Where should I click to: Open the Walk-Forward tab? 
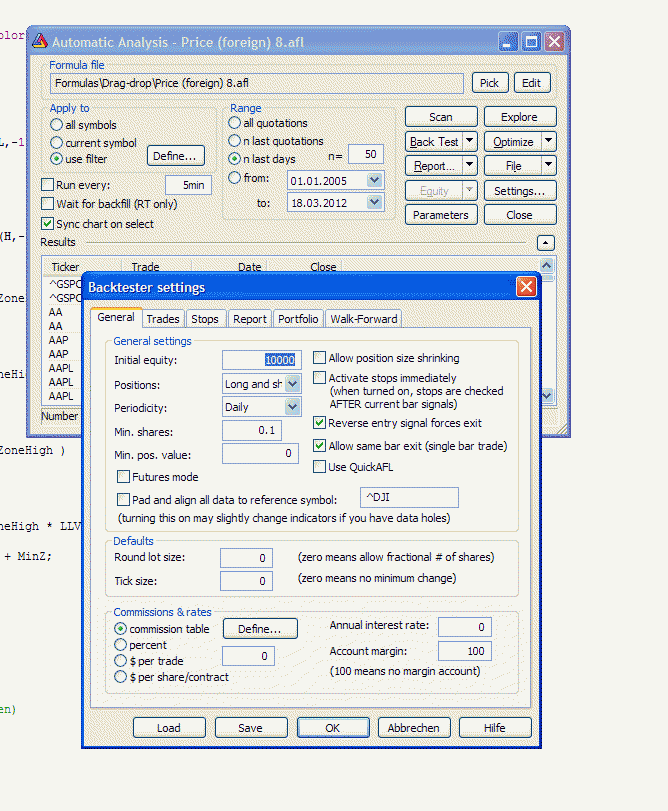[364, 319]
